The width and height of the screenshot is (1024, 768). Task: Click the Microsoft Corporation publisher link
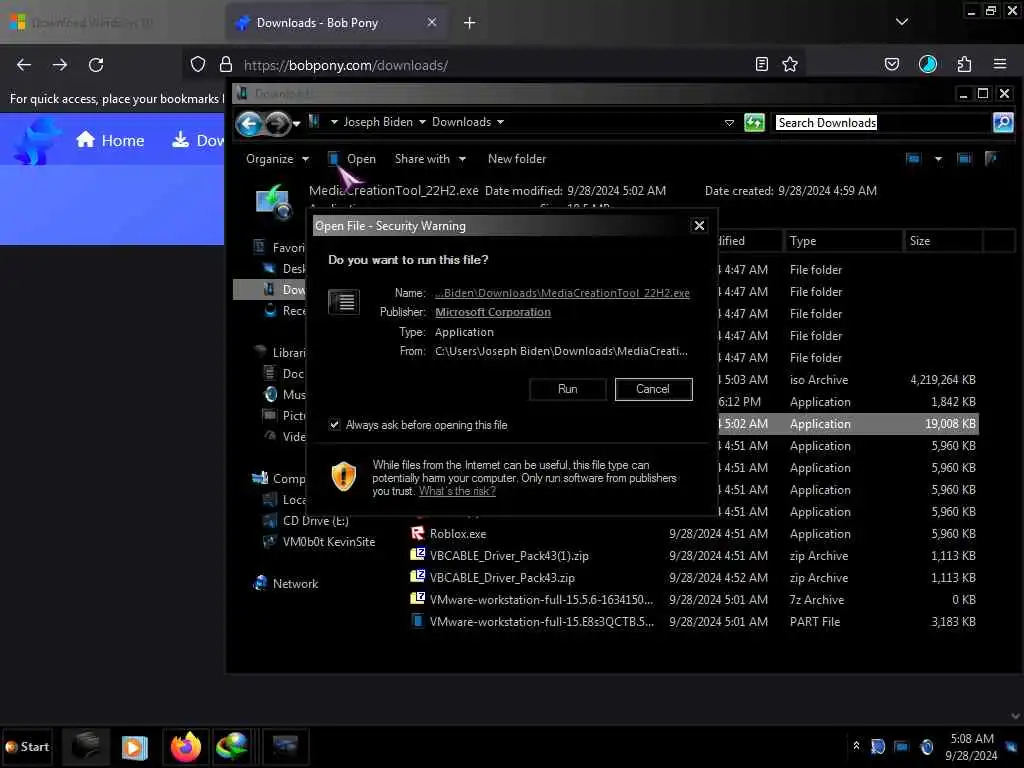point(493,312)
